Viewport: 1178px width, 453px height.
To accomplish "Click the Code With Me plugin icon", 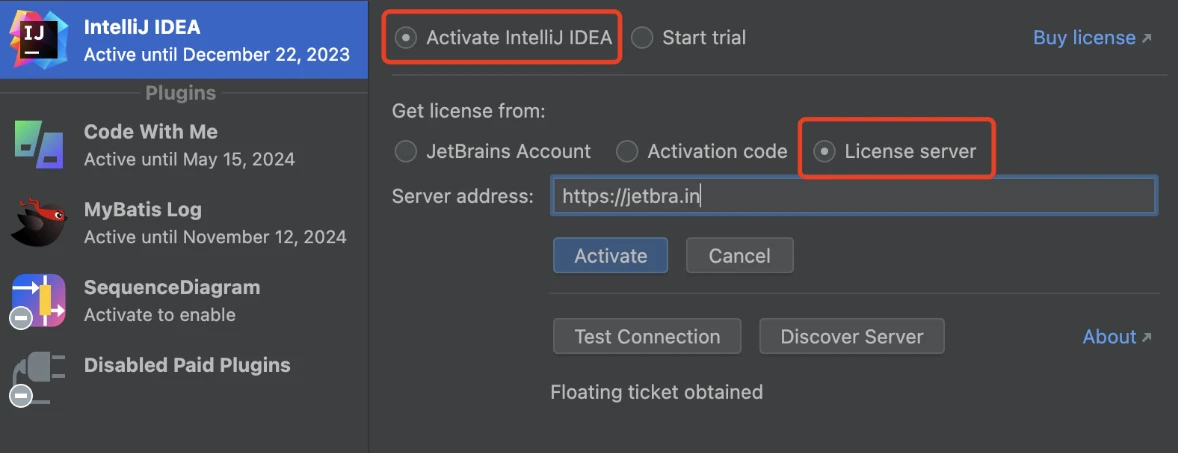I will pos(39,145).
